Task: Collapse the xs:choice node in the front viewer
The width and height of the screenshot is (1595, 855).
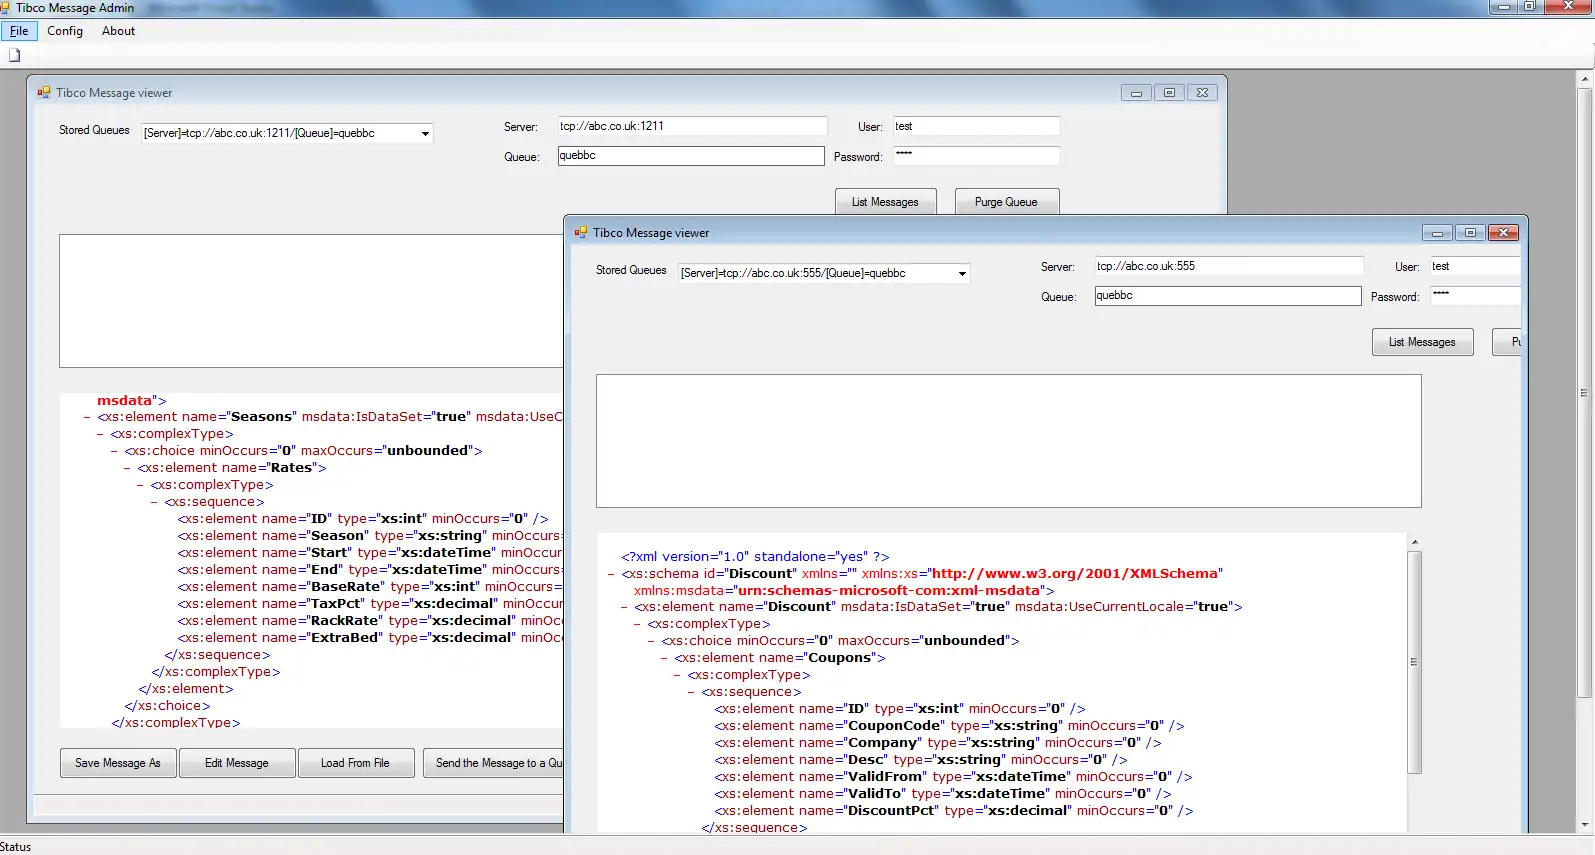Action: coord(651,641)
